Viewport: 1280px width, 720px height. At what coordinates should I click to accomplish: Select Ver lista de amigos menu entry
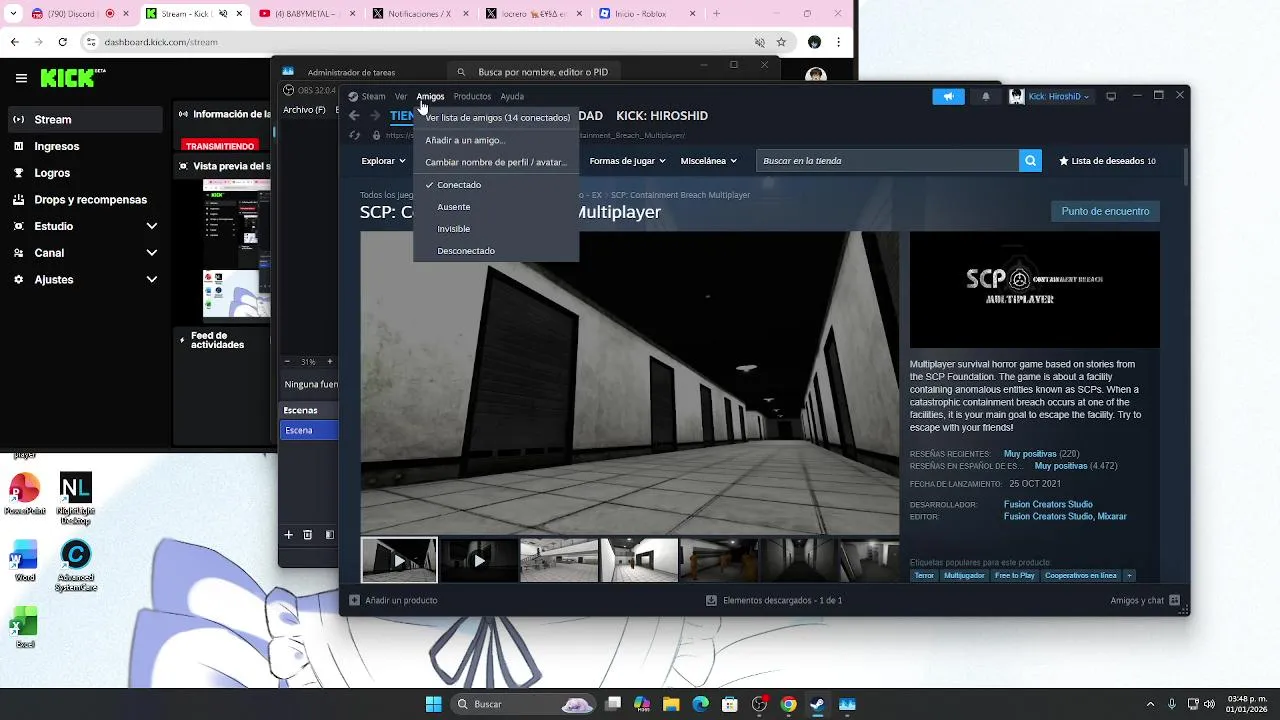[x=496, y=118]
